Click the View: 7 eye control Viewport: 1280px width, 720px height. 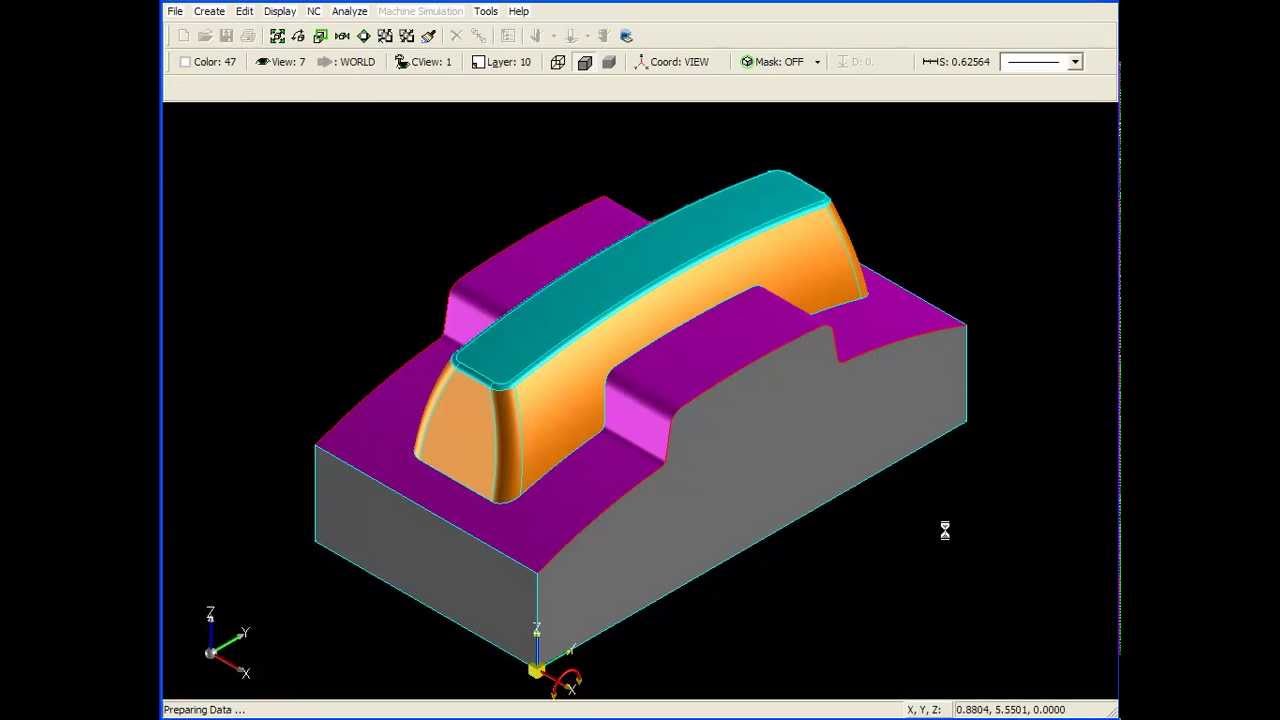click(x=280, y=62)
